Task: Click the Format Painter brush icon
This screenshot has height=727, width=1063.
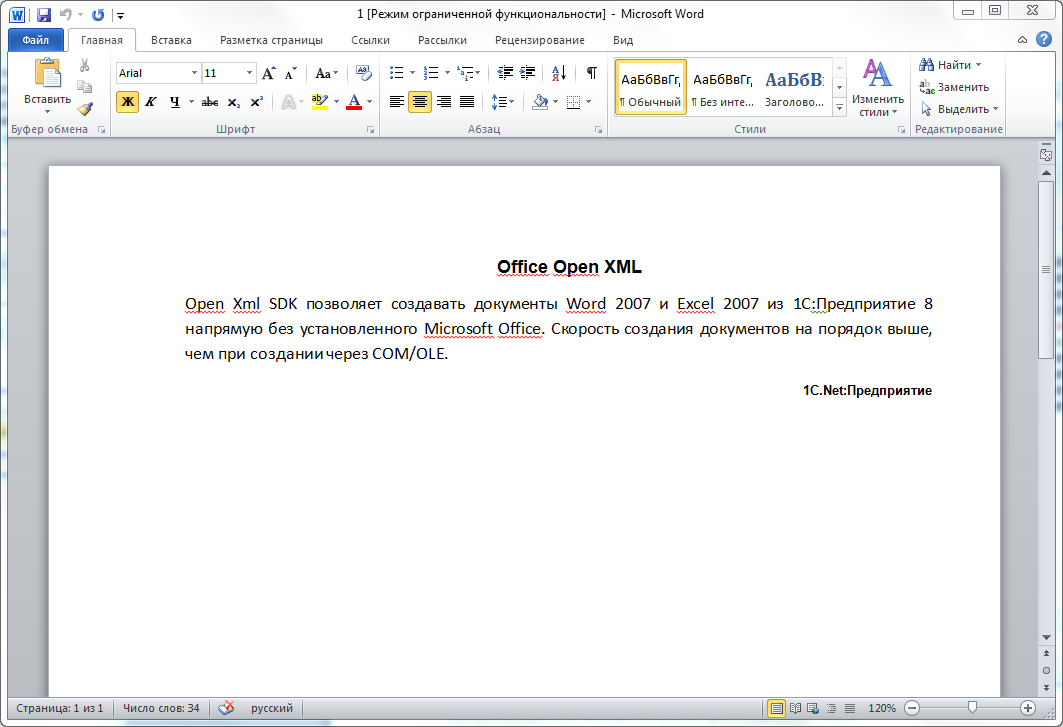Action: (x=85, y=109)
